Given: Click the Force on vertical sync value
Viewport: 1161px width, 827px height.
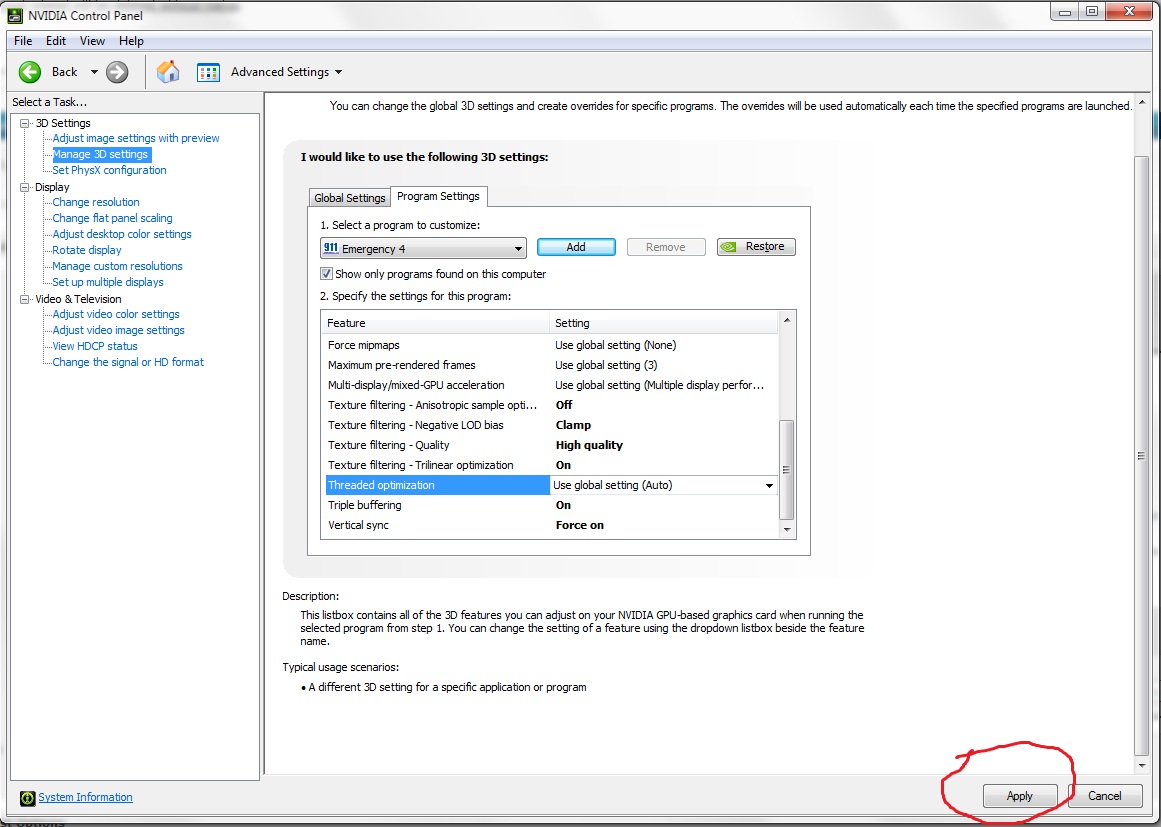Looking at the screenshot, I should (580, 525).
